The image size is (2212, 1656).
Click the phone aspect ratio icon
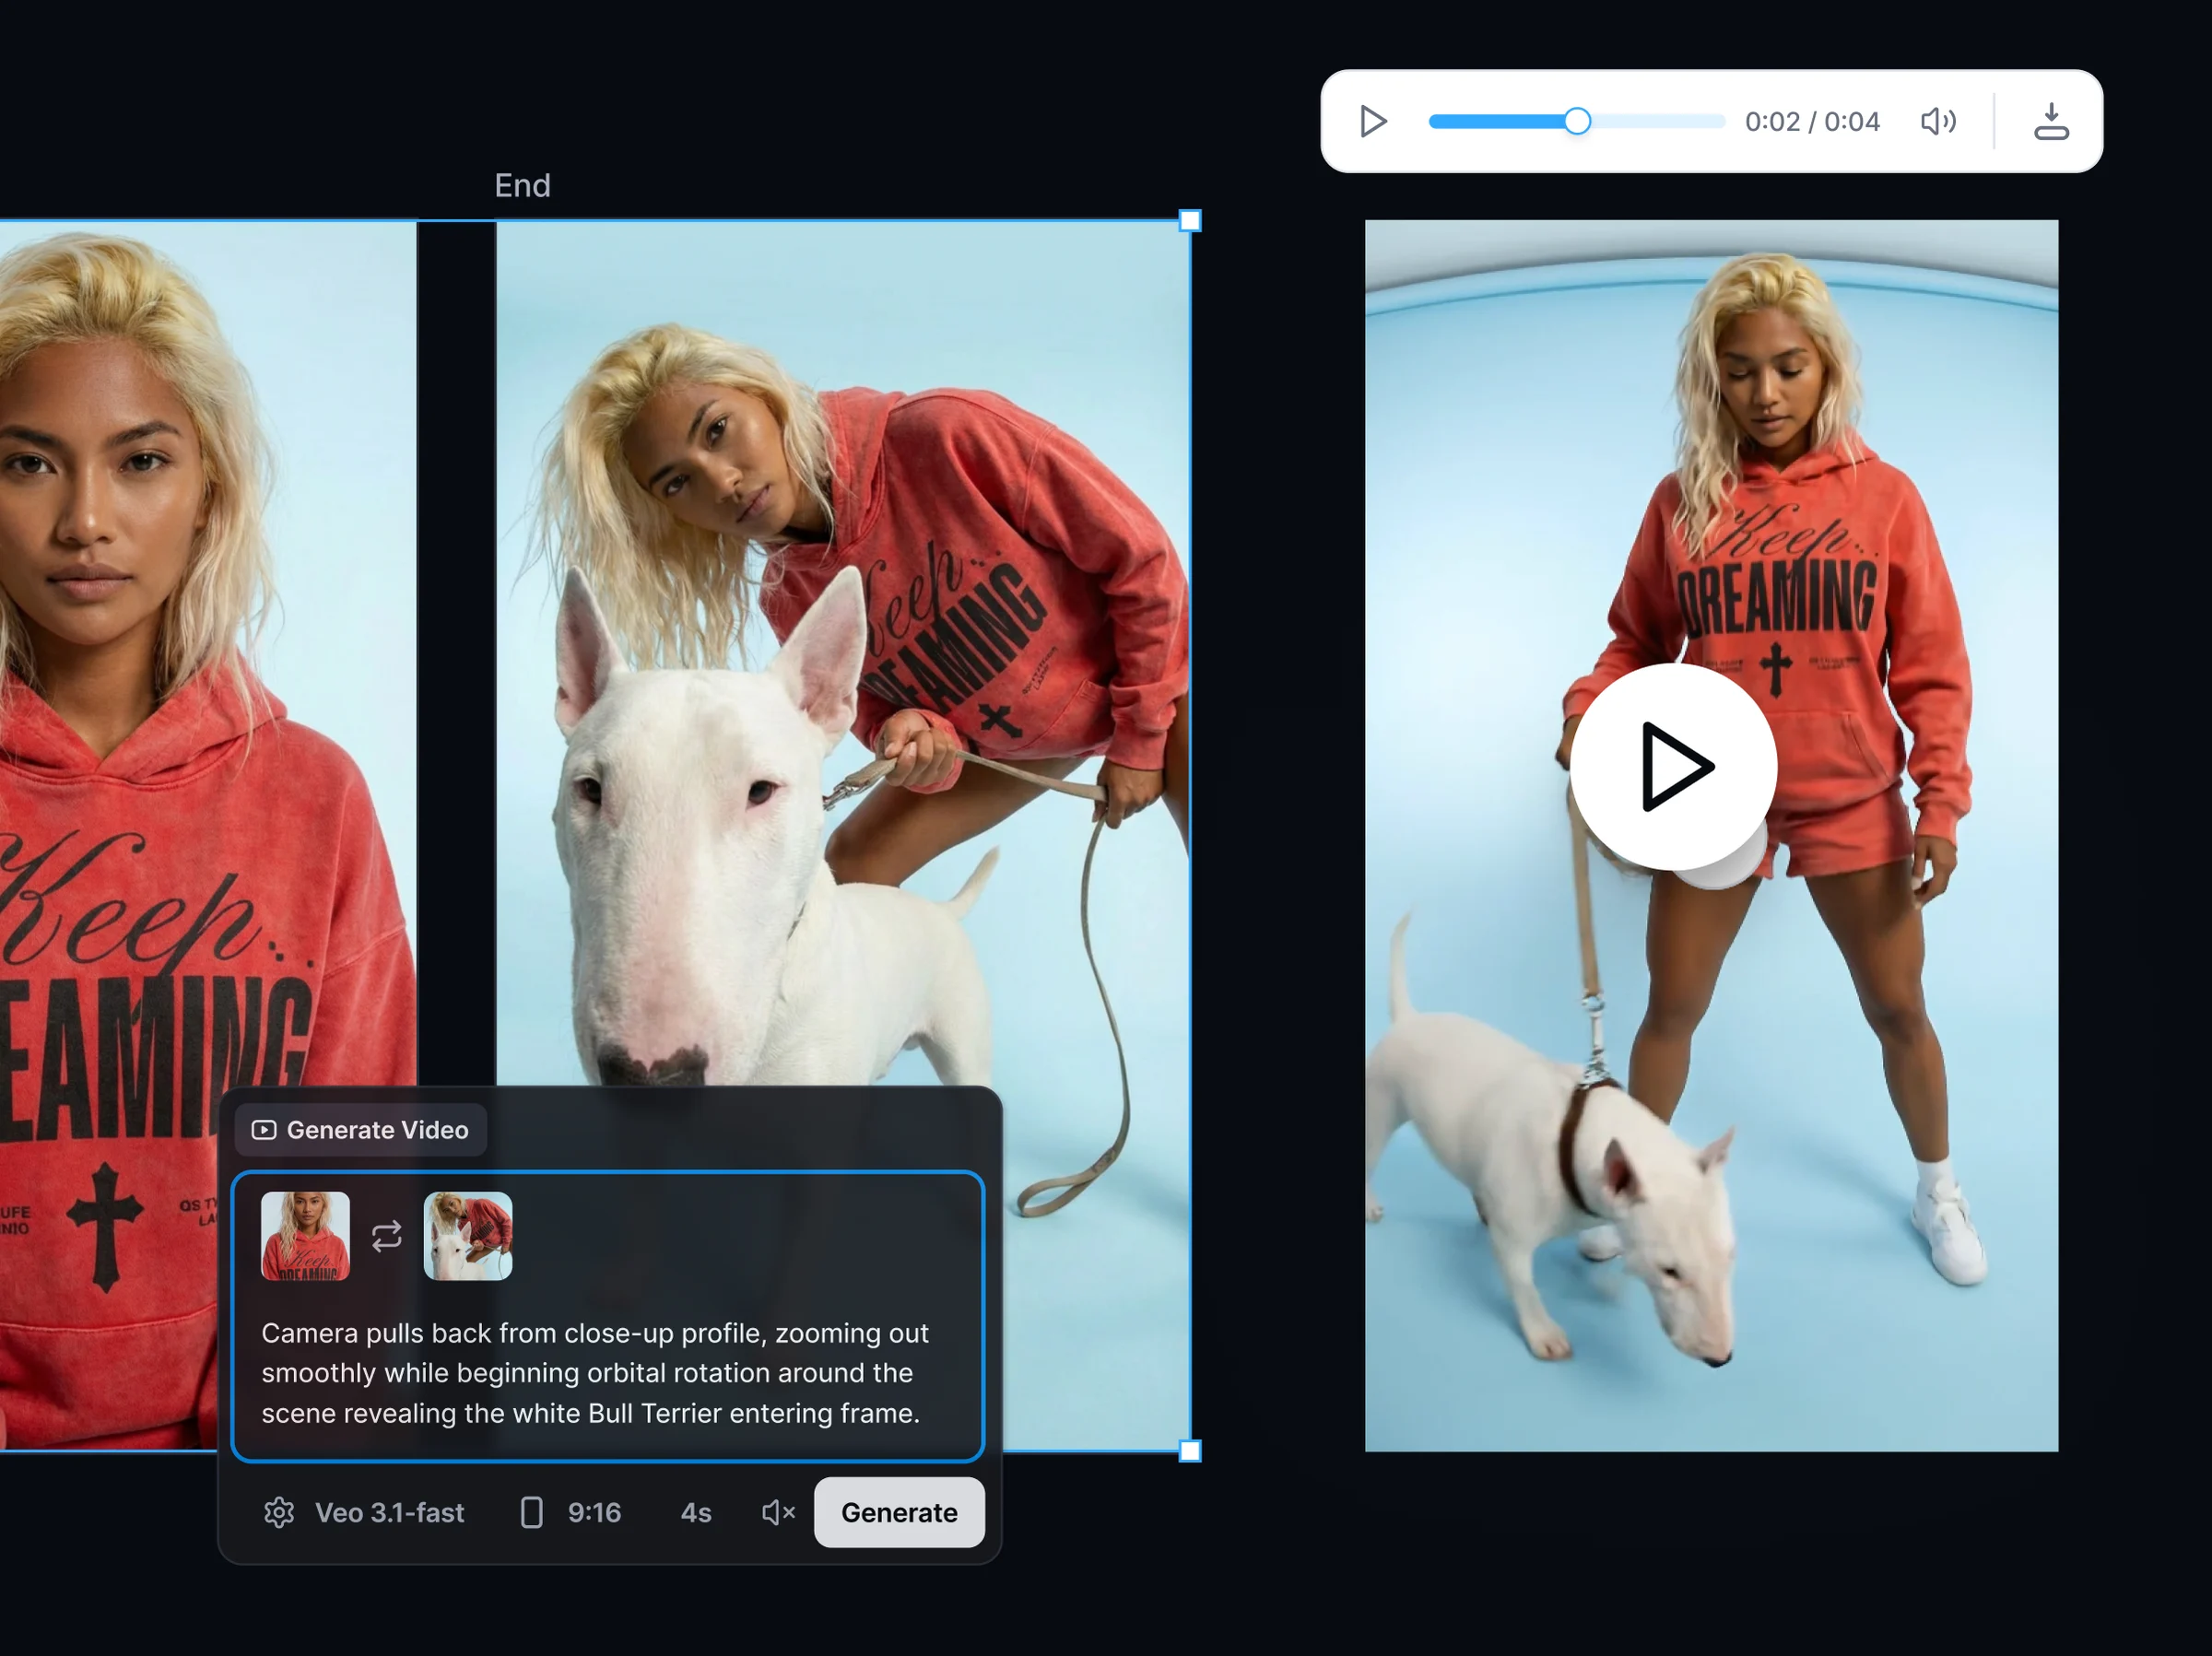tap(532, 1512)
